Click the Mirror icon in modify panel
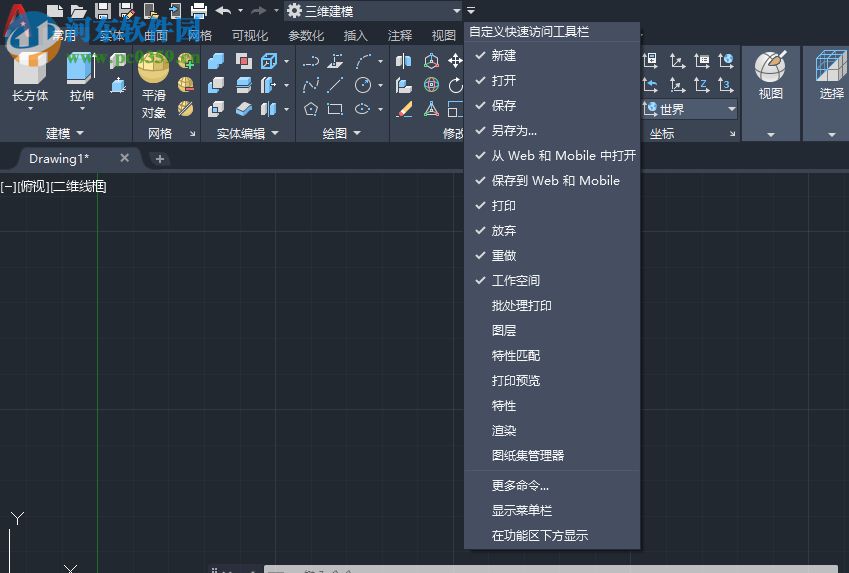The image size is (849, 573). (x=403, y=60)
